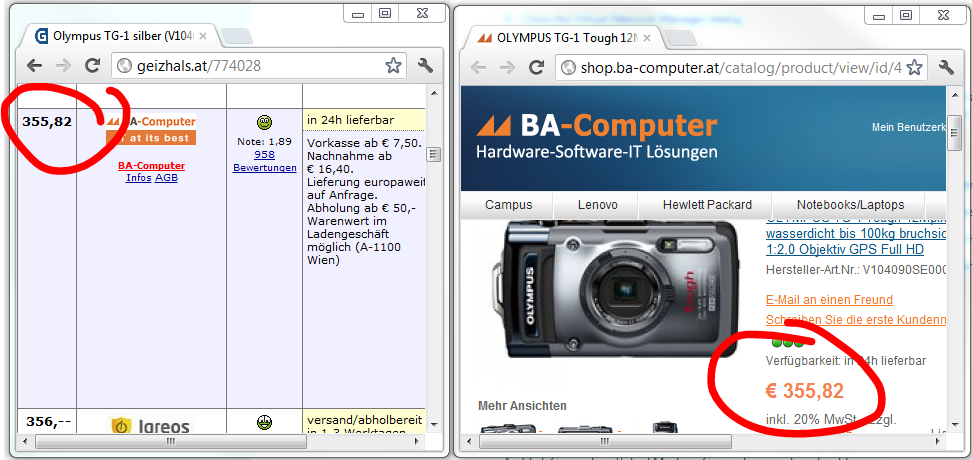
Task: Open new tab in geizhals window
Action: (x=236, y=37)
